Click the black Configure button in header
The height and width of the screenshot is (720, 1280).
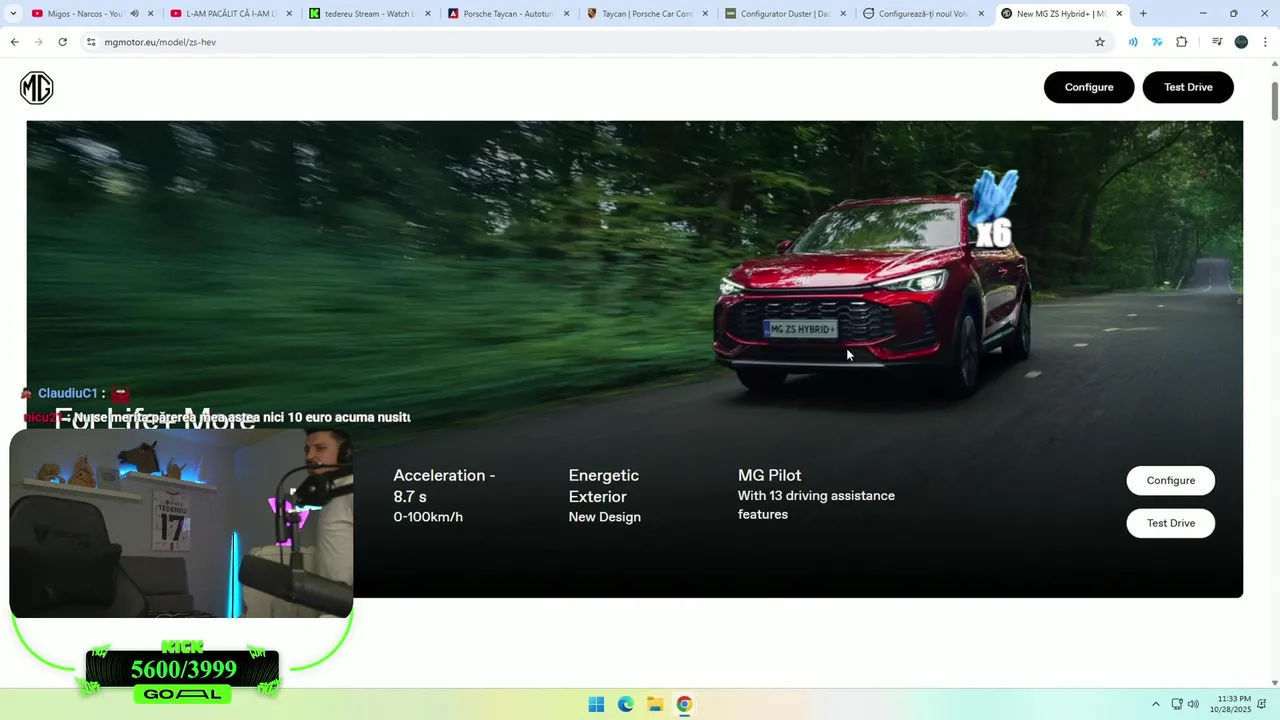[1089, 87]
